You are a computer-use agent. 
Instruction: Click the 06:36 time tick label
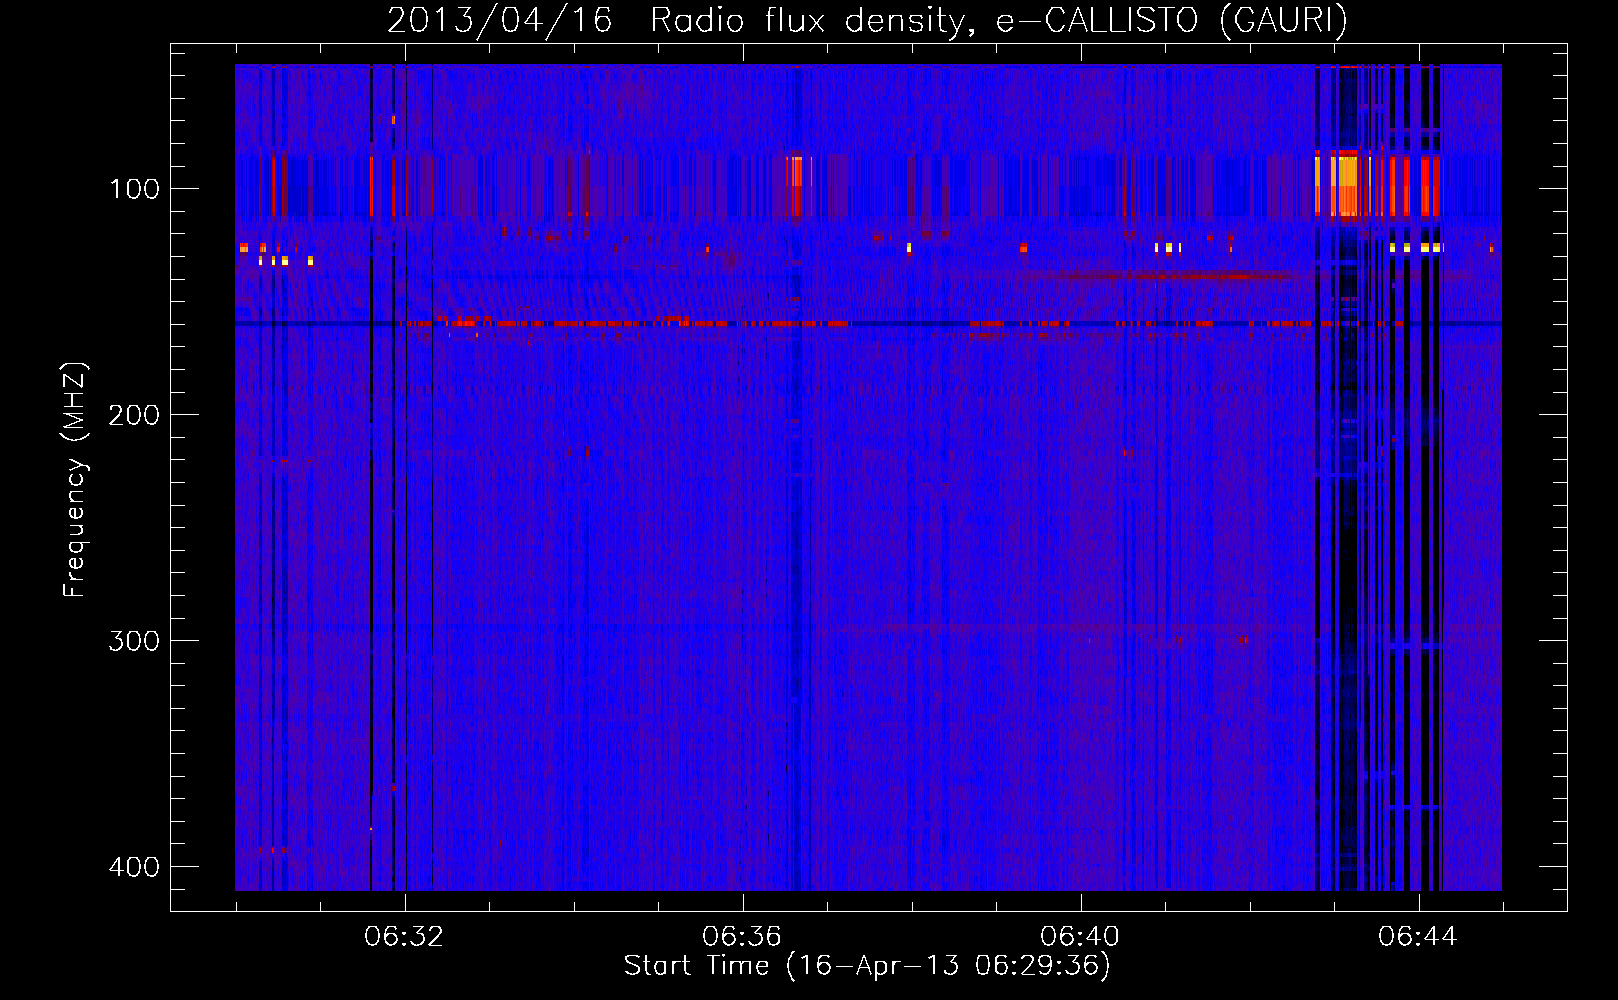coord(742,937)
